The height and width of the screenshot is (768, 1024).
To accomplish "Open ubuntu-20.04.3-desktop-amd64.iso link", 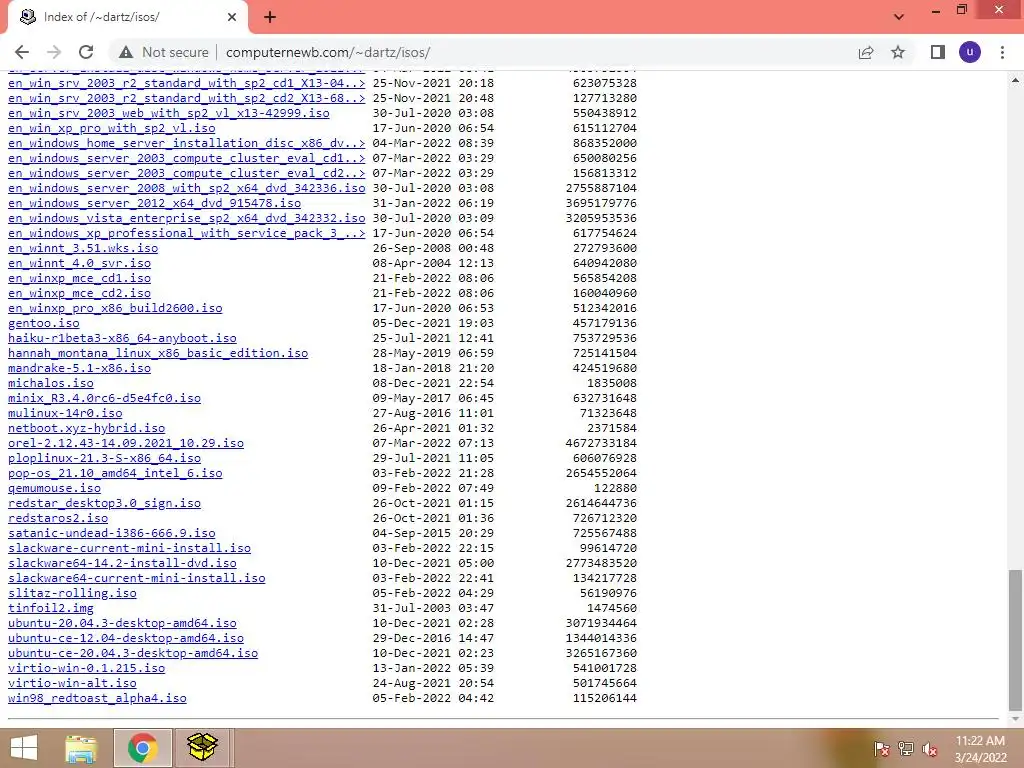I will click(122, 624).
